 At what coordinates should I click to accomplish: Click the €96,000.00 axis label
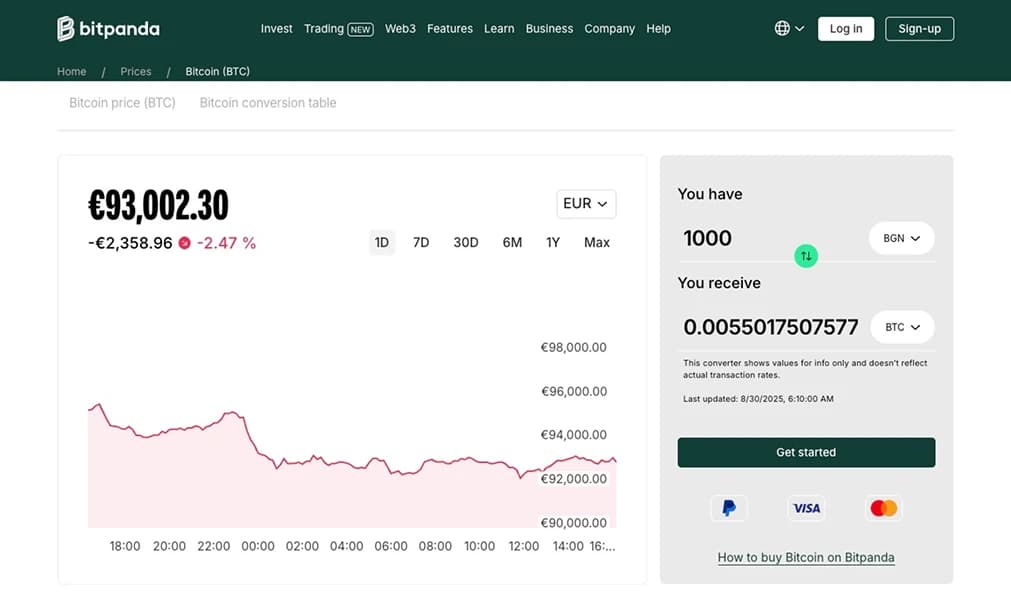(x=574, y=391)
